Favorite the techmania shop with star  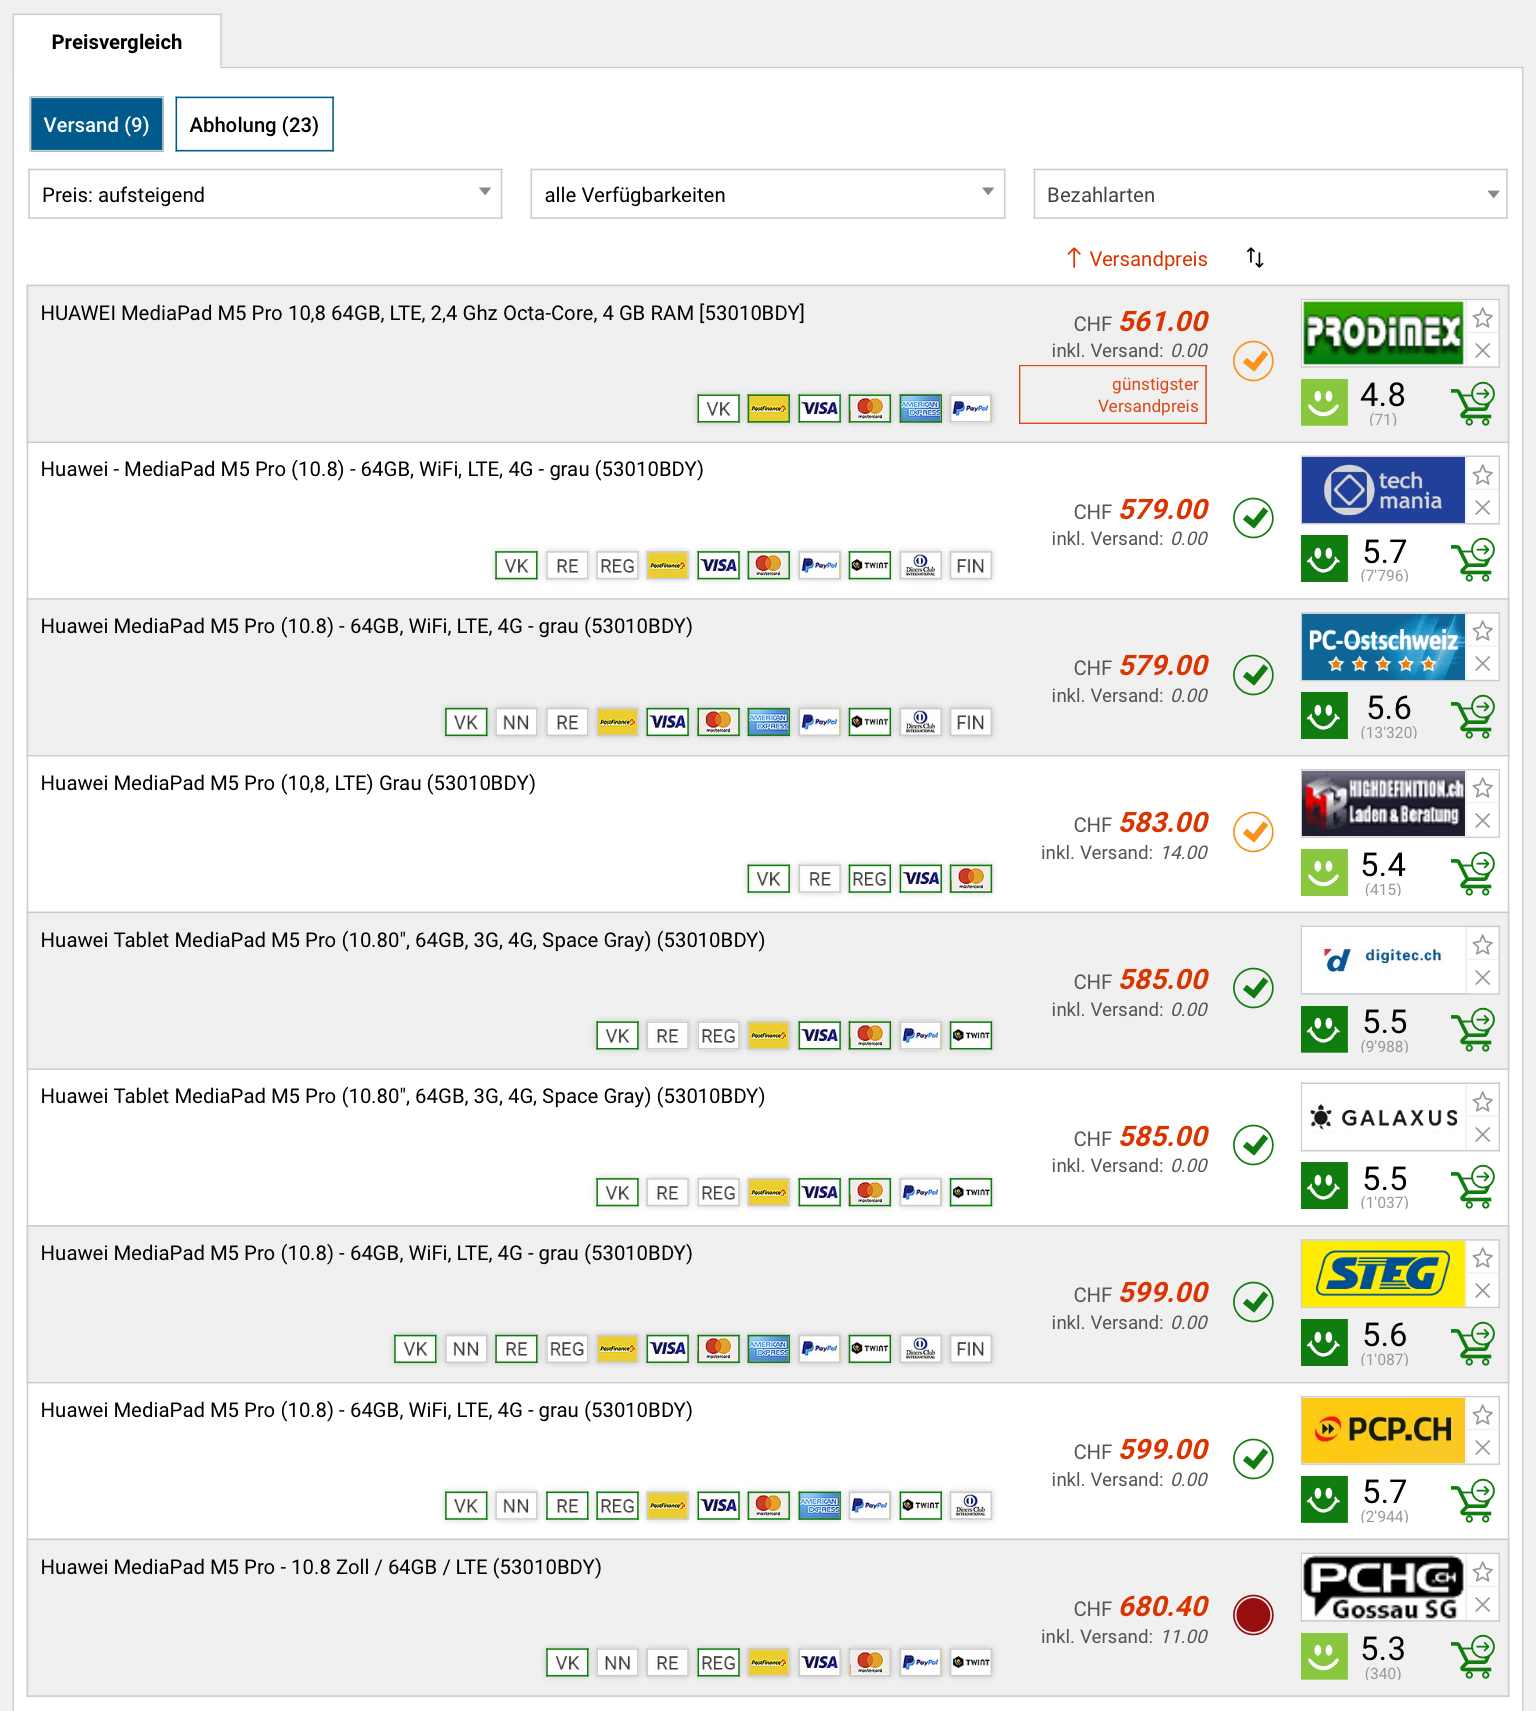click(x=1483, y=475)
